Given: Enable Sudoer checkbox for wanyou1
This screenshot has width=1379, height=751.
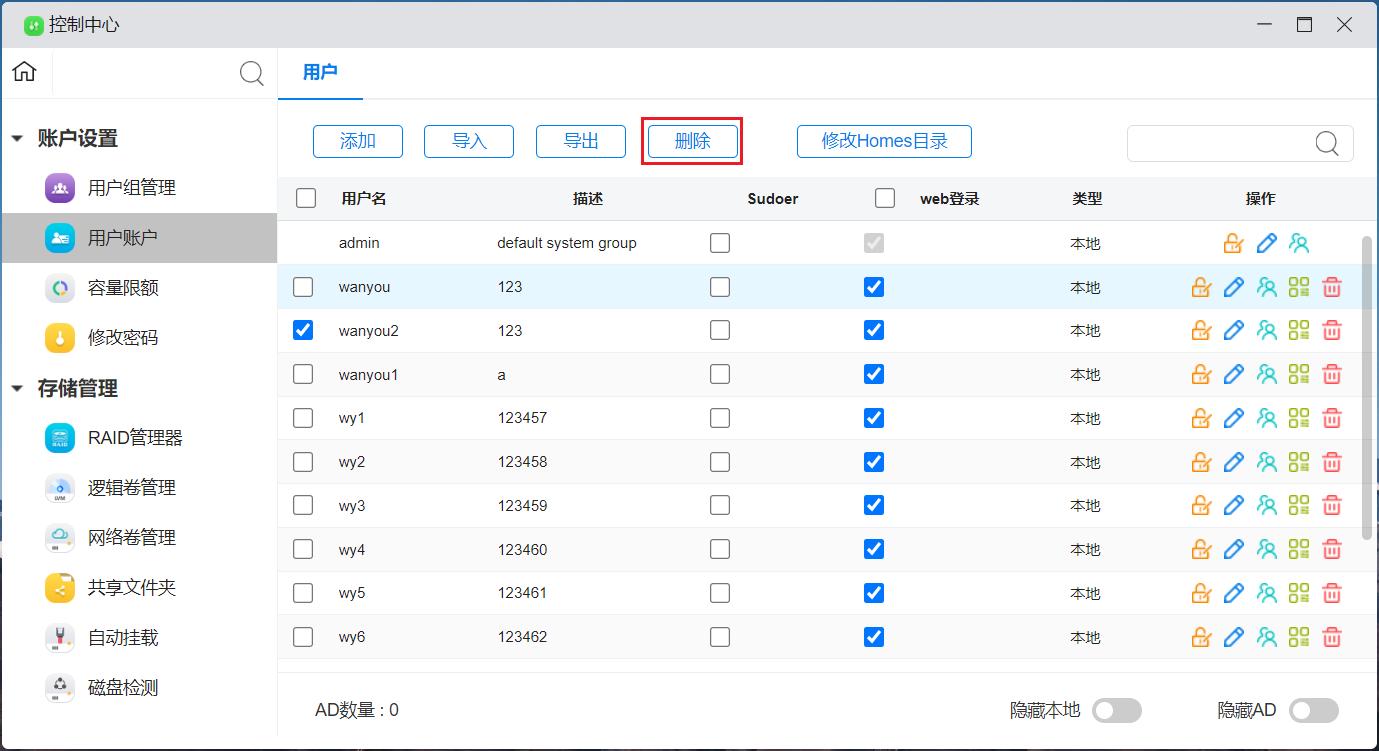Looking at the screenshot, I should coord(720,375).
